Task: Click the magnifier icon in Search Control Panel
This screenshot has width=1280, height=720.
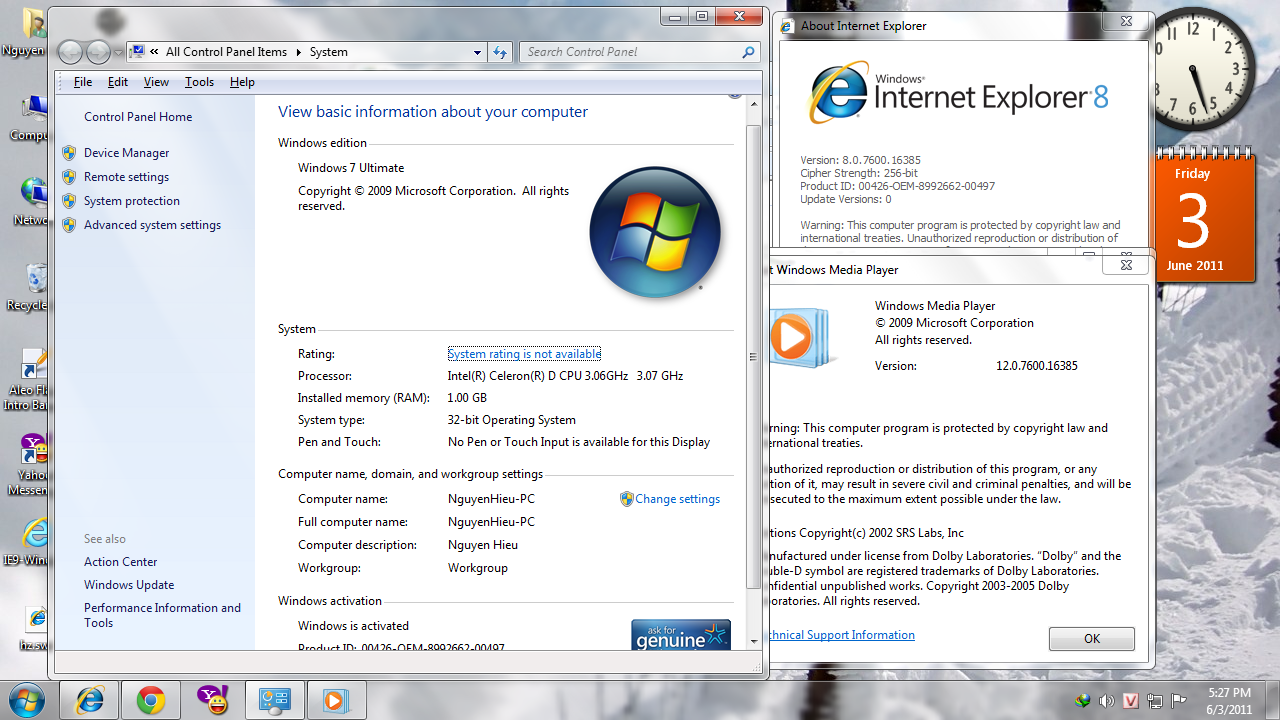Action: (x=748, y=52)
